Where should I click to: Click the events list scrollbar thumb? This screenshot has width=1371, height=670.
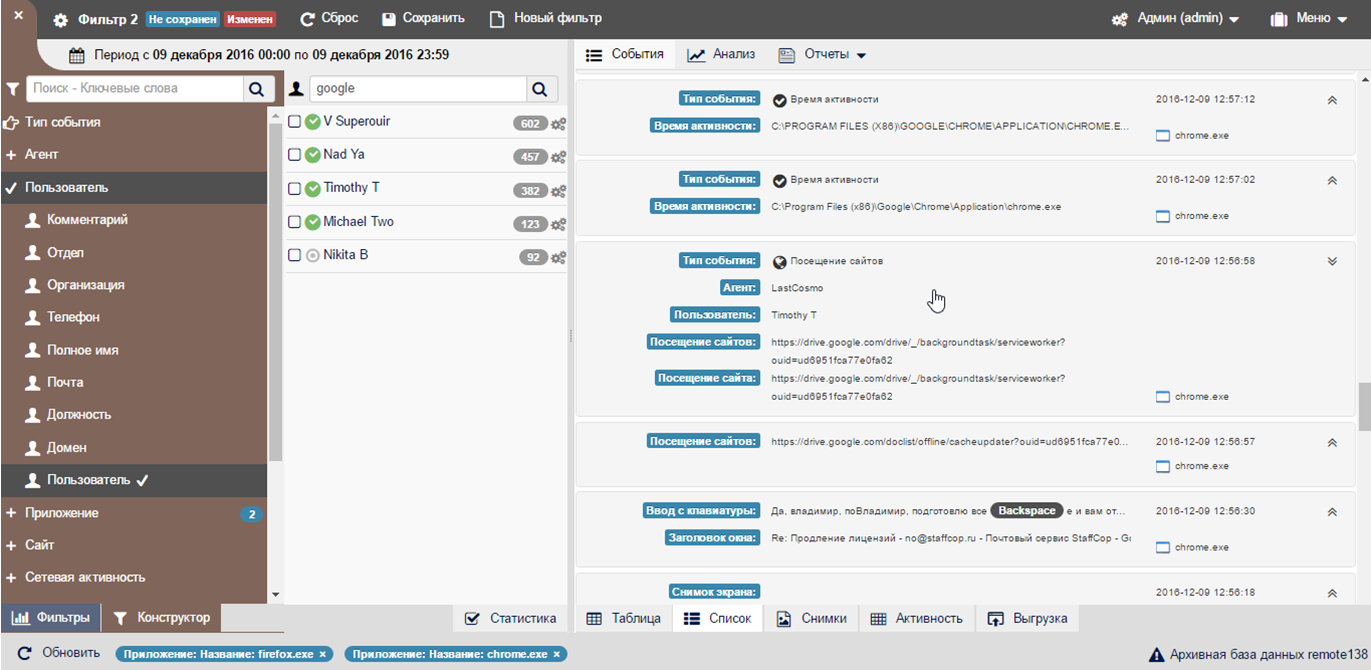1364,406
